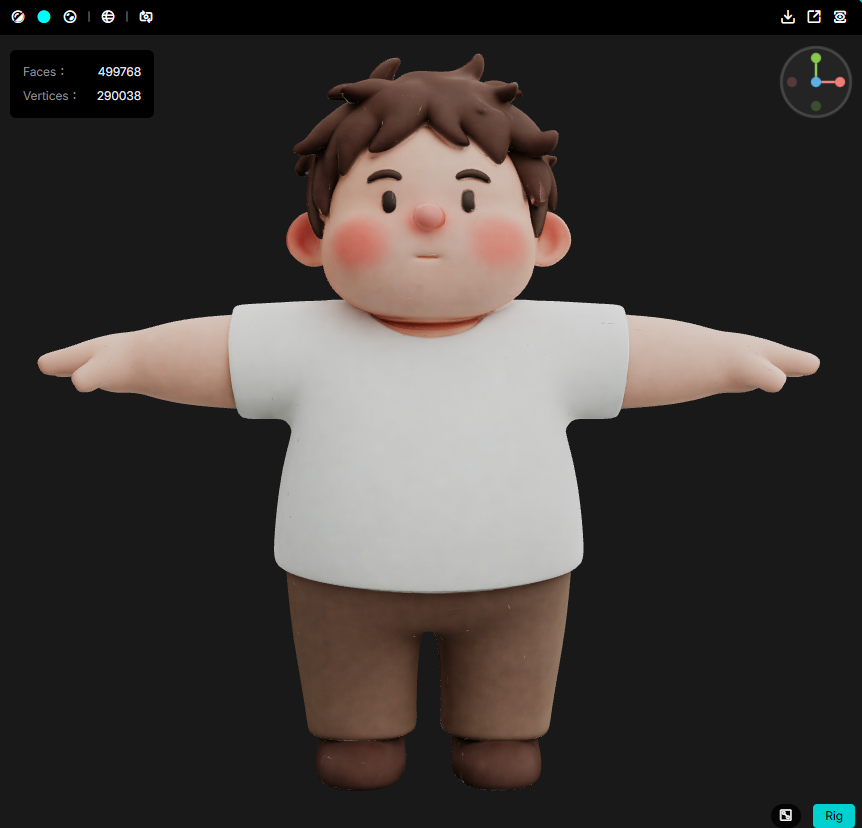Select the glossy sphere material view icon
Image resolution: width=862 pixels, height=828 pixels.
pos(70,16)
